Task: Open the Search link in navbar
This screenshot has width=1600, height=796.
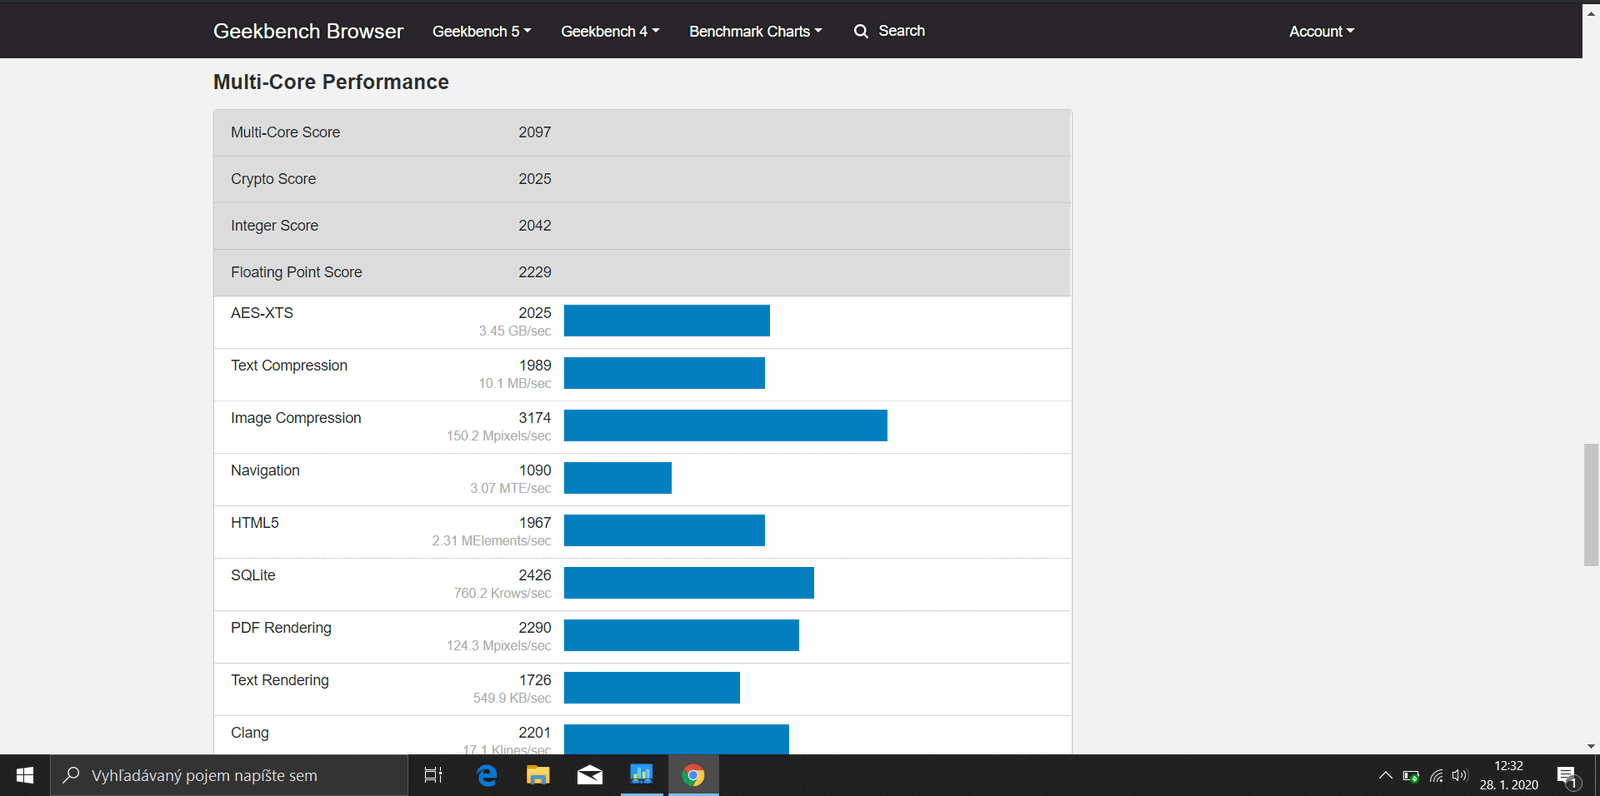Action: [x=901, y=31]
